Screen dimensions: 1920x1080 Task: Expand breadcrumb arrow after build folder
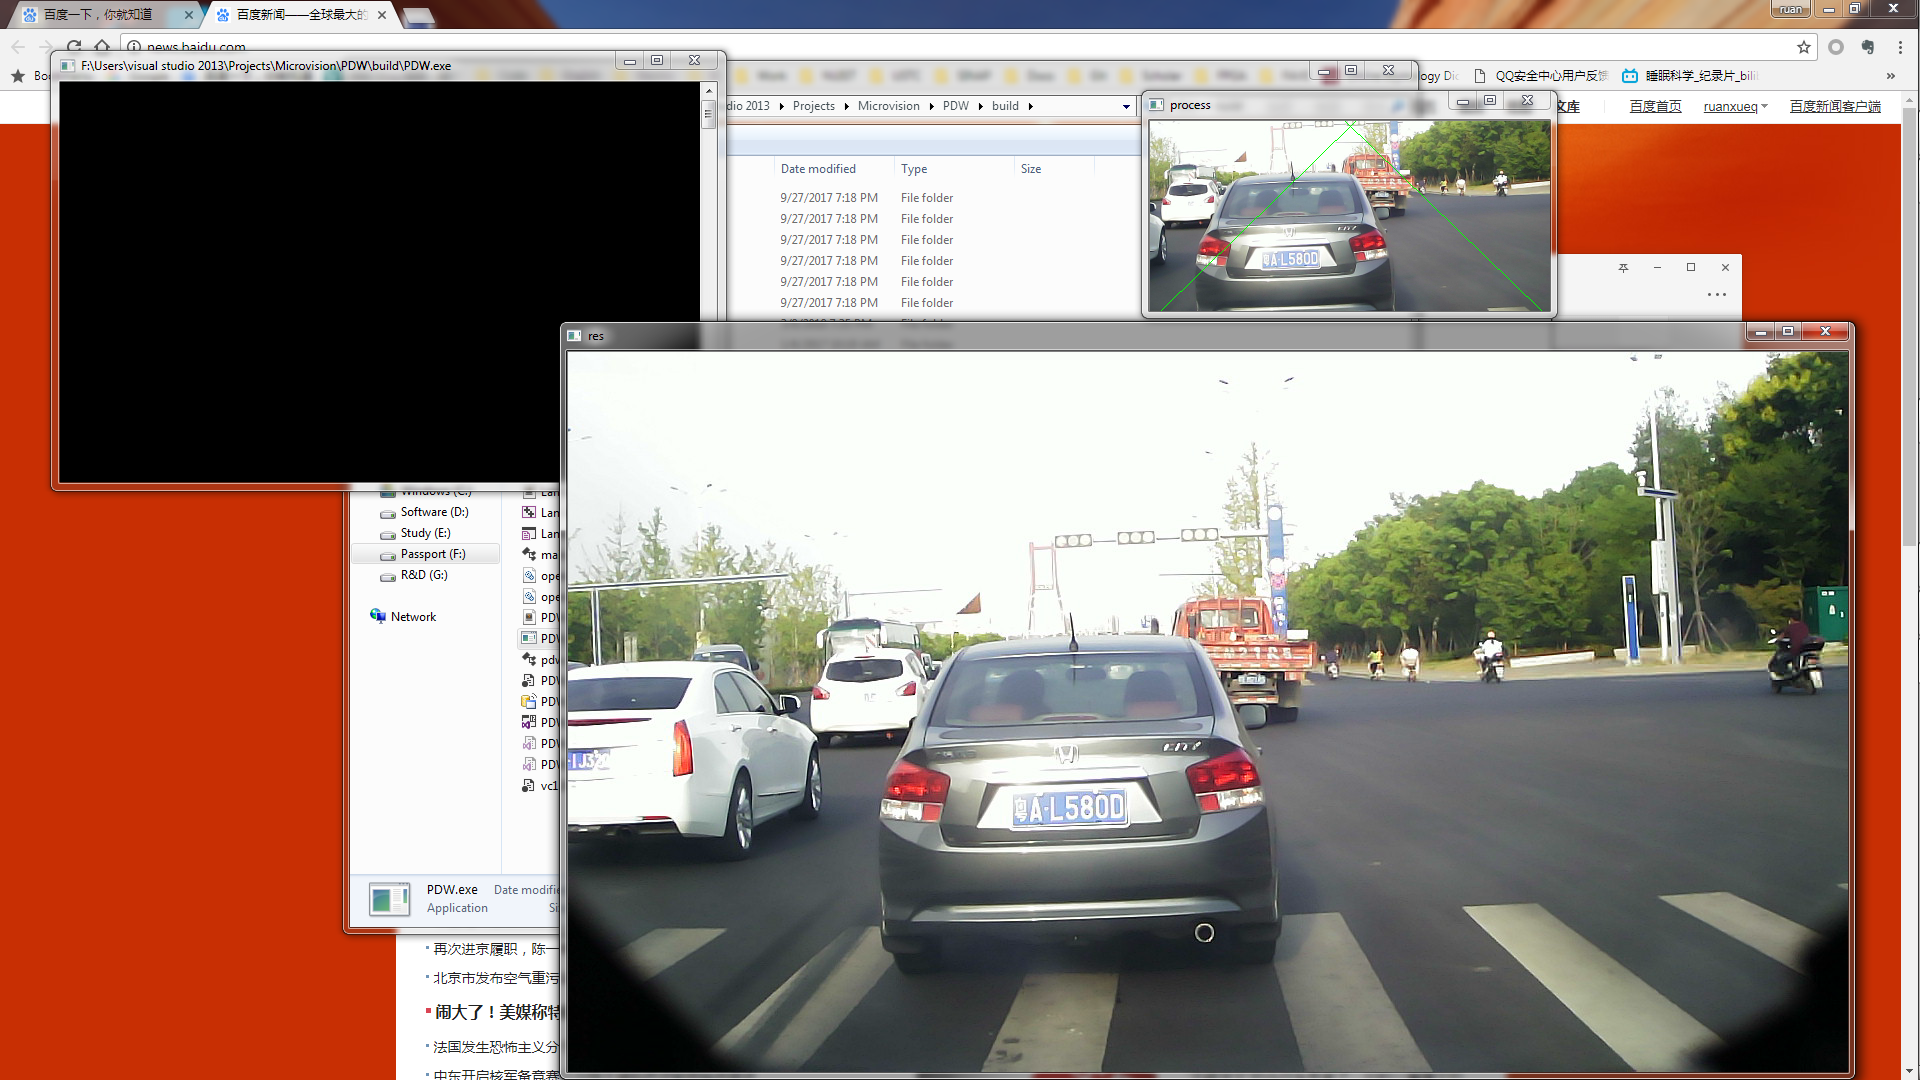[x=1030, y=106]
